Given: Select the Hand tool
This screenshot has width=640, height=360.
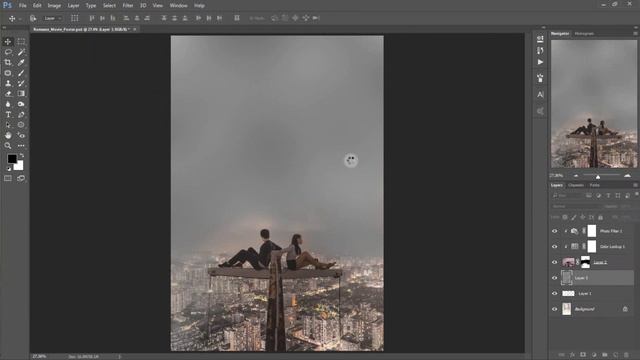Looking at the screenshot, I should click(8, 136).
